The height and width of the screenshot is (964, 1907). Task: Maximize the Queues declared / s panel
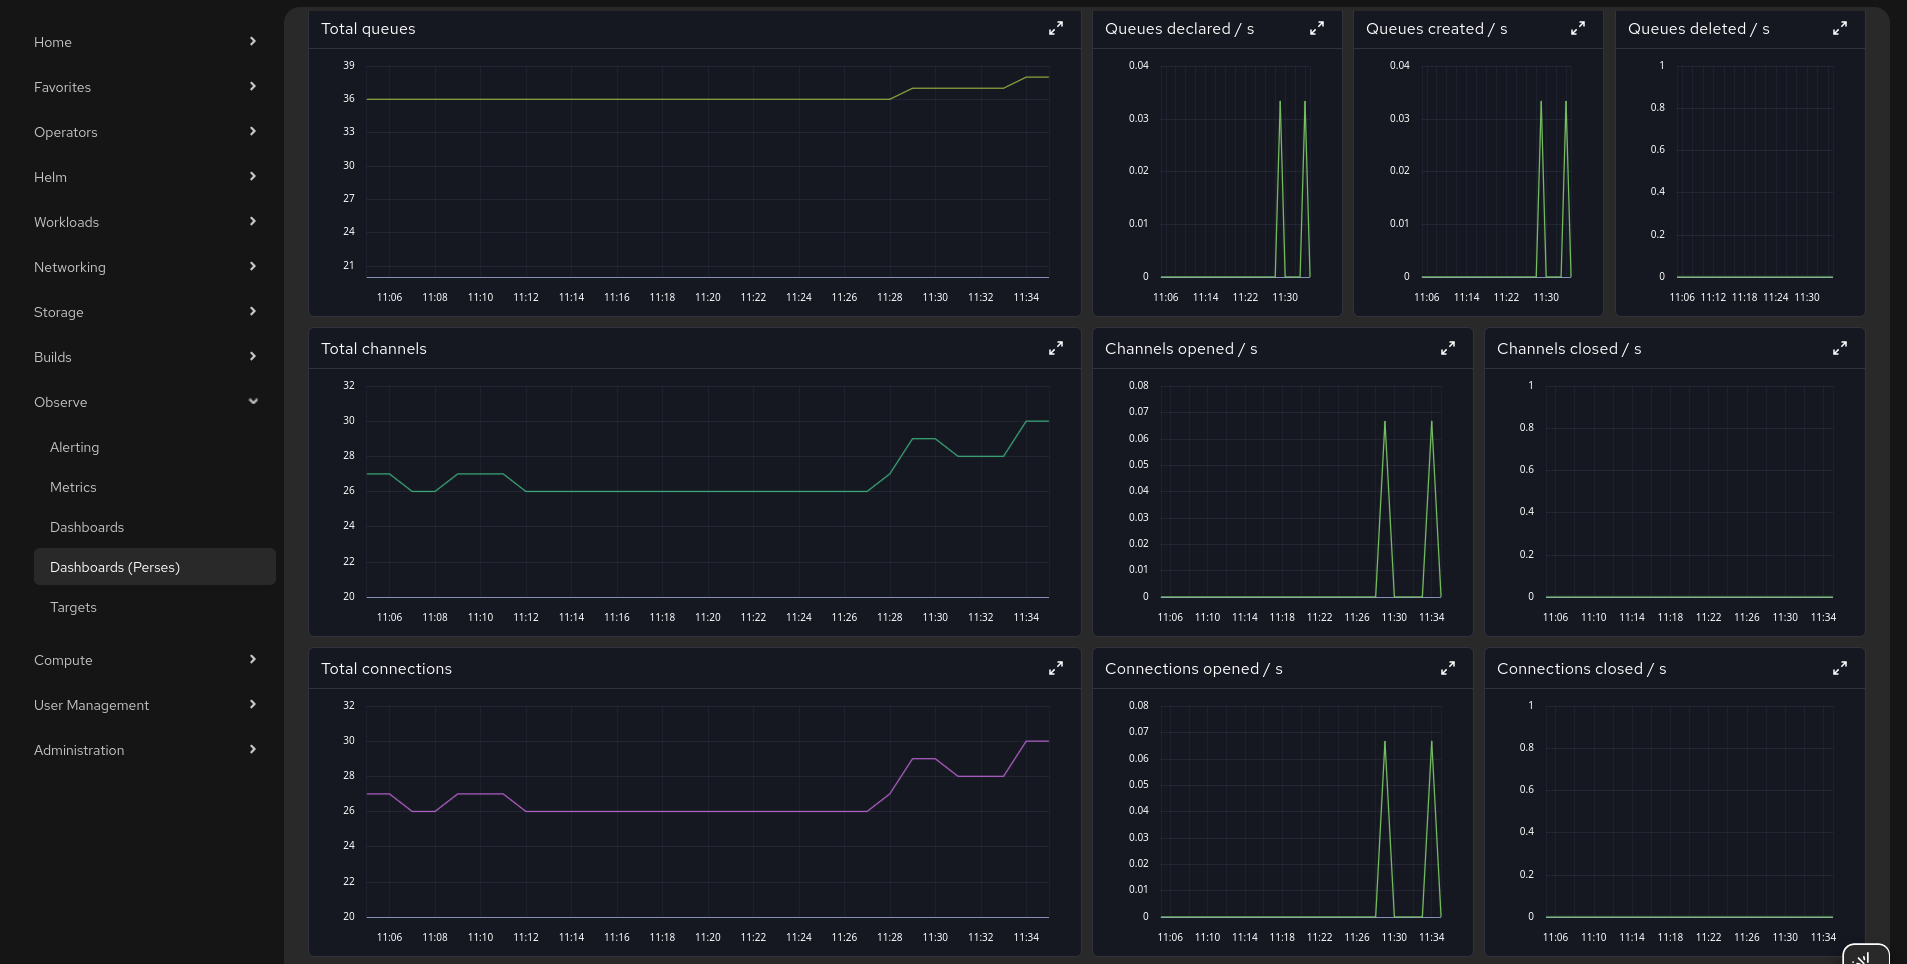pyautogui.click(x=1316, y=29)
